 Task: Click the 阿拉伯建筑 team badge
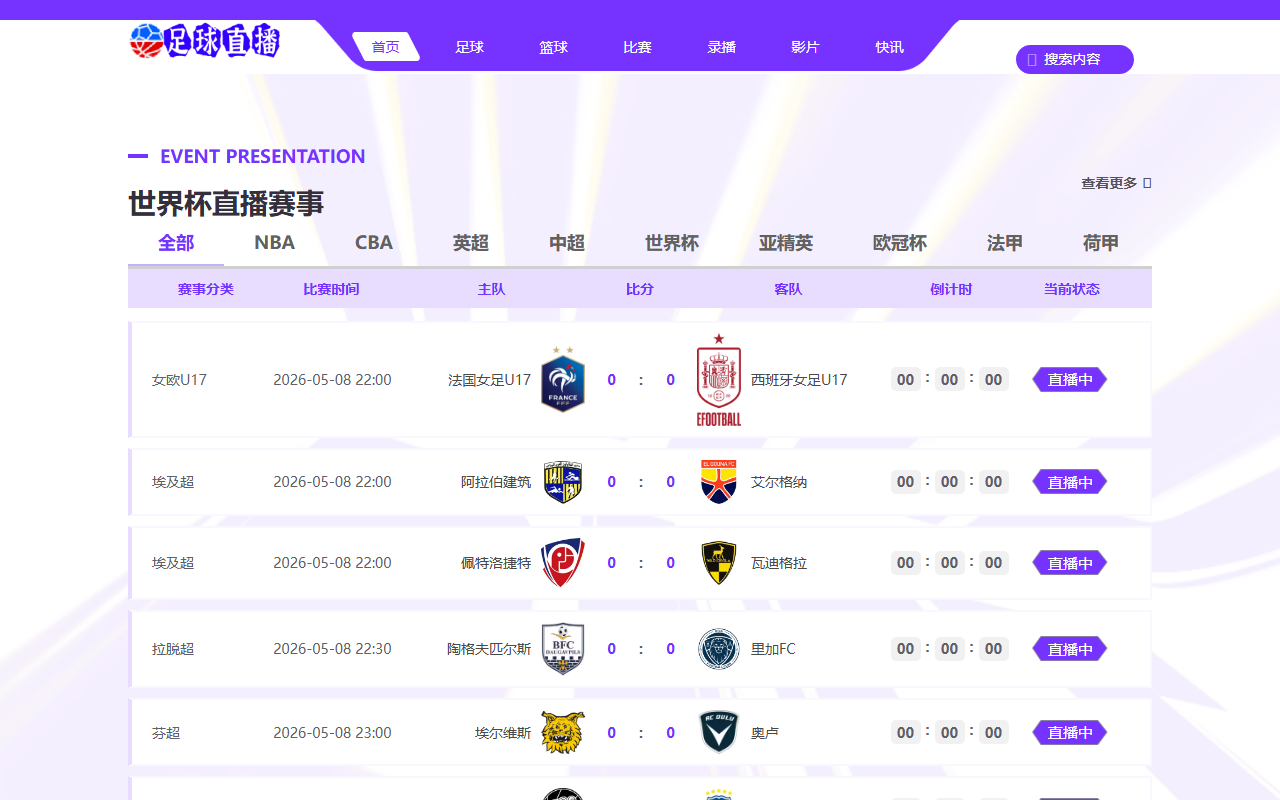click(563, 482)
